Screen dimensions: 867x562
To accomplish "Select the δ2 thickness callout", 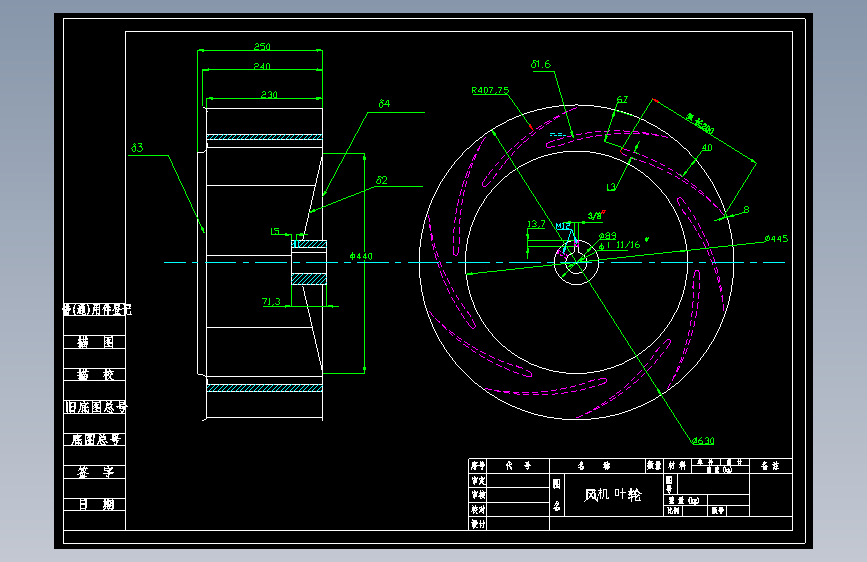I will (382, 180).
